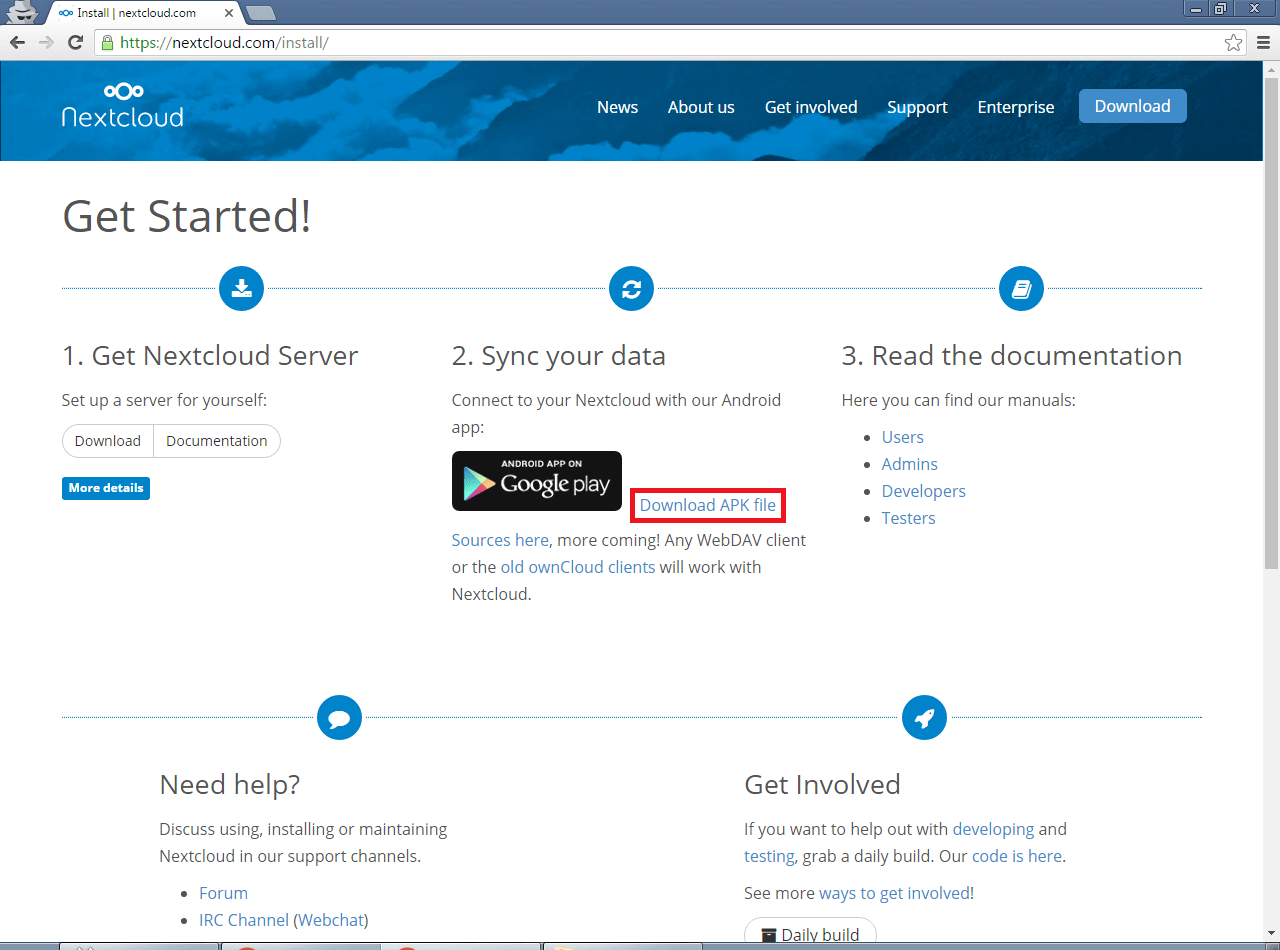Bookmark this page with the star icon

[x=1234, y=43]
